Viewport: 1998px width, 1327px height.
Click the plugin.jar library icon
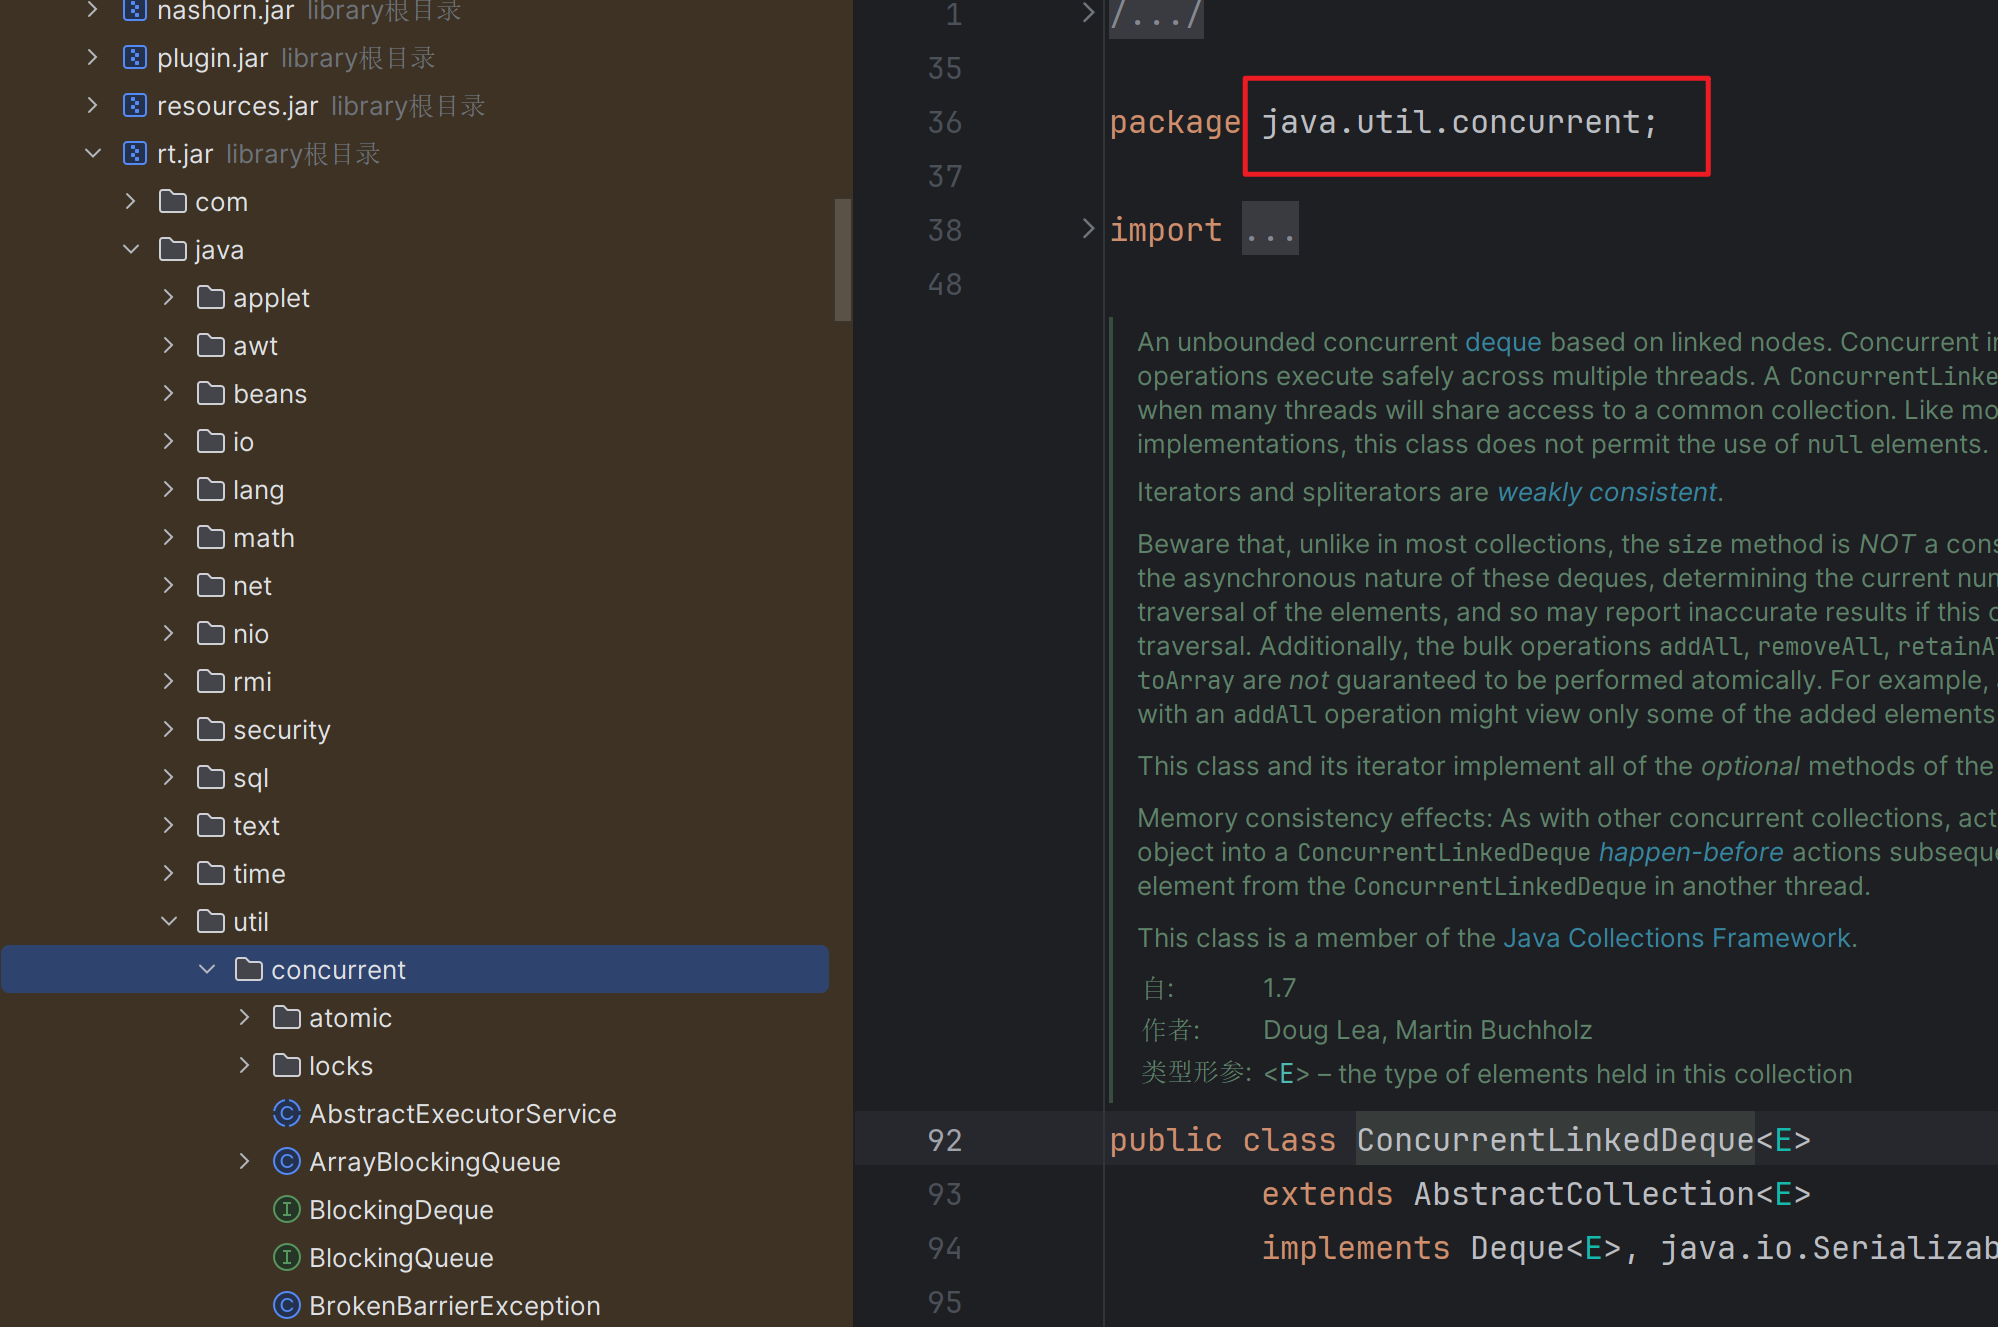(135, 58)
